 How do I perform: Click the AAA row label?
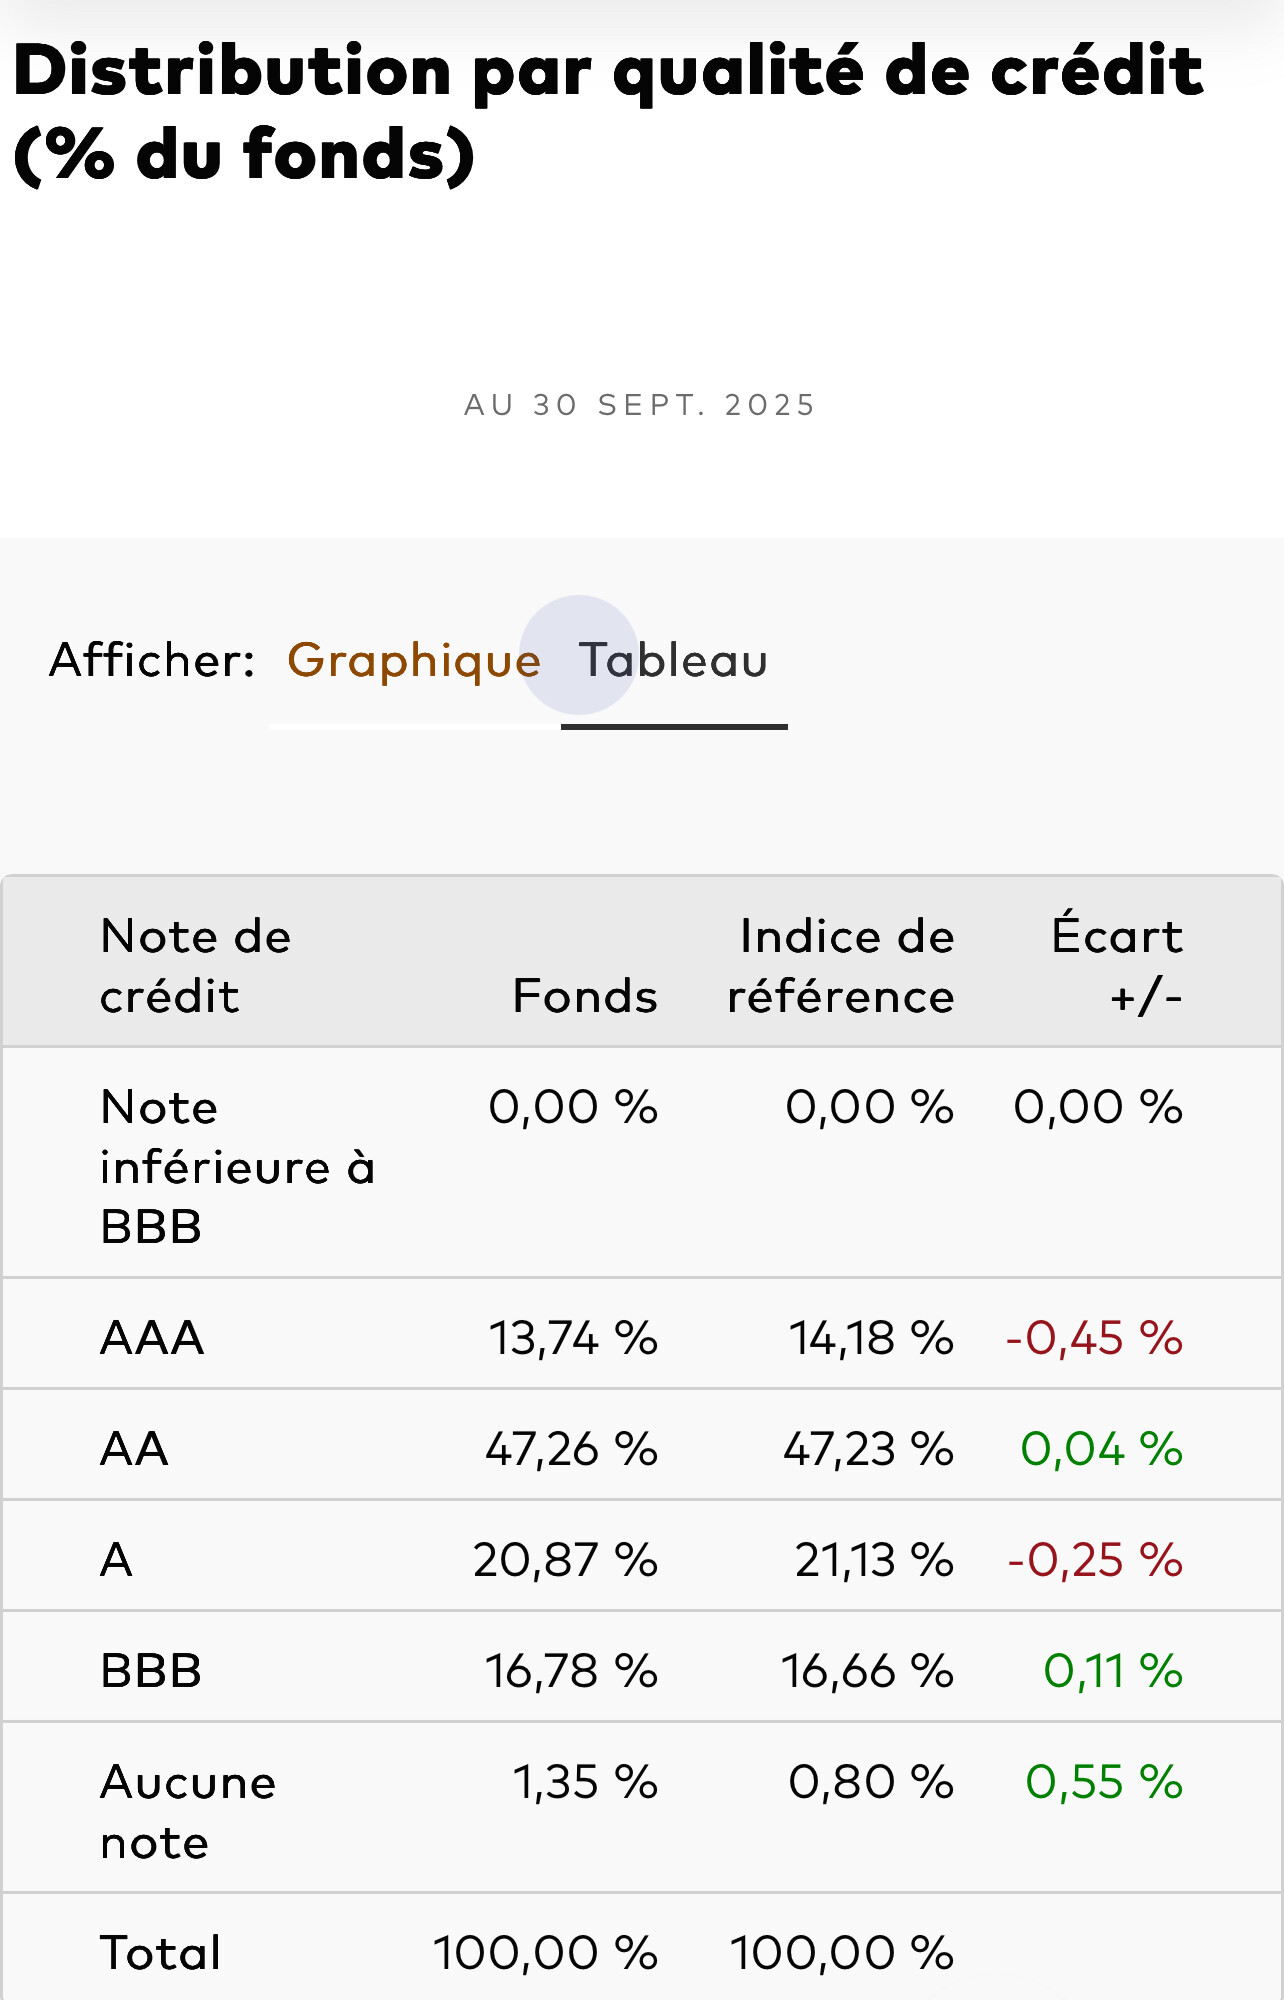[x=152, y=1338]
